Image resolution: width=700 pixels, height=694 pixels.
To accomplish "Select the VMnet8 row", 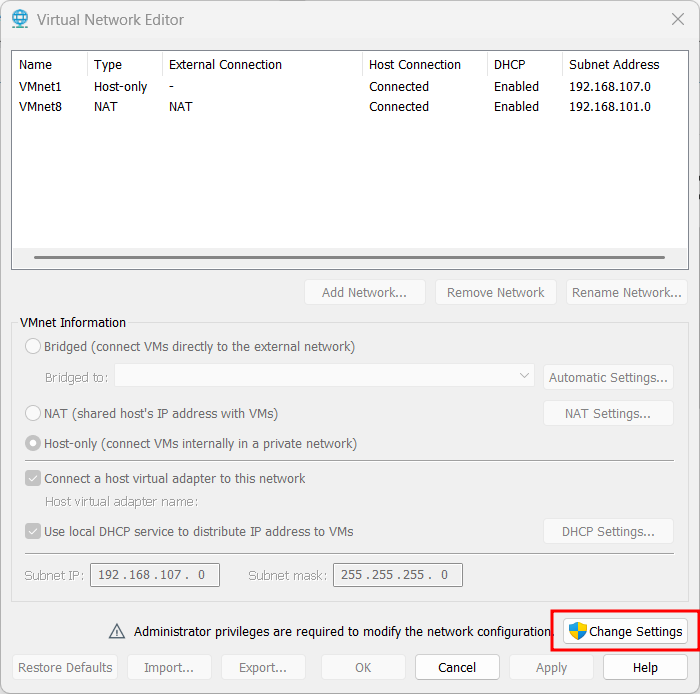I will click(x=350, y=107).
